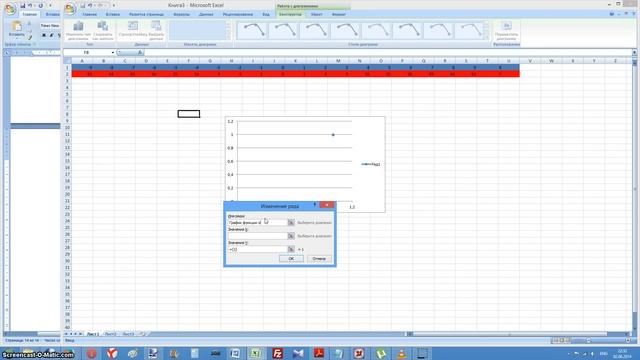Viewport: 640px width, 360px height.
Task: Open the Data tab
Action: [206, 14]
